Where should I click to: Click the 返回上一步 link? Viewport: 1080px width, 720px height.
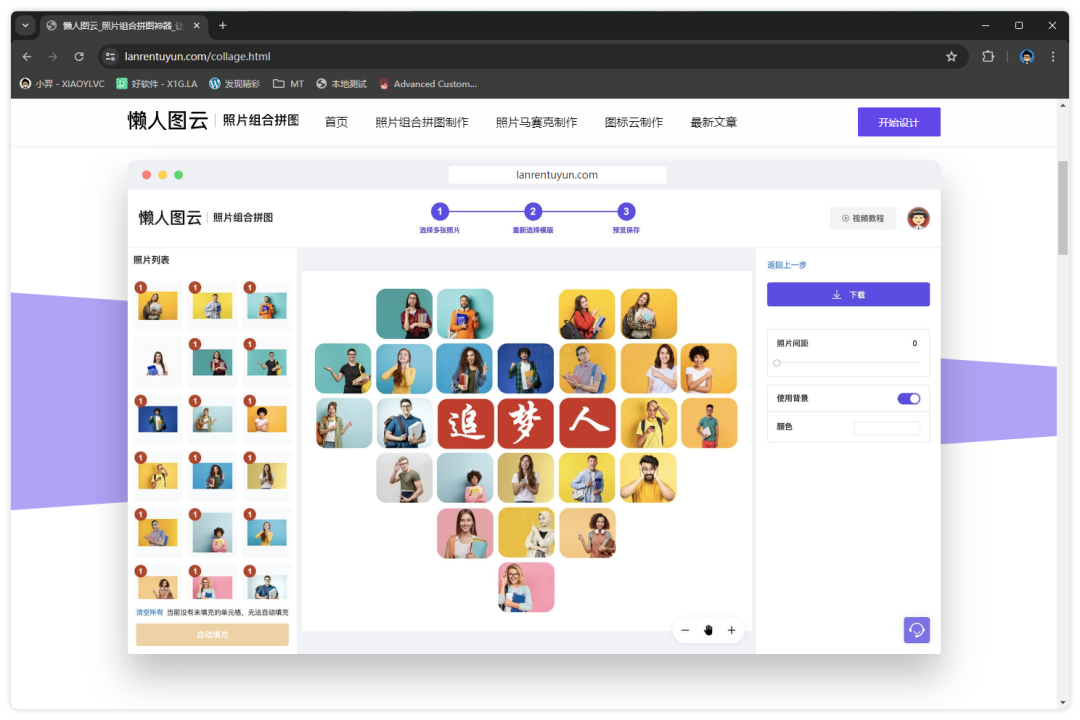point(787,265)
